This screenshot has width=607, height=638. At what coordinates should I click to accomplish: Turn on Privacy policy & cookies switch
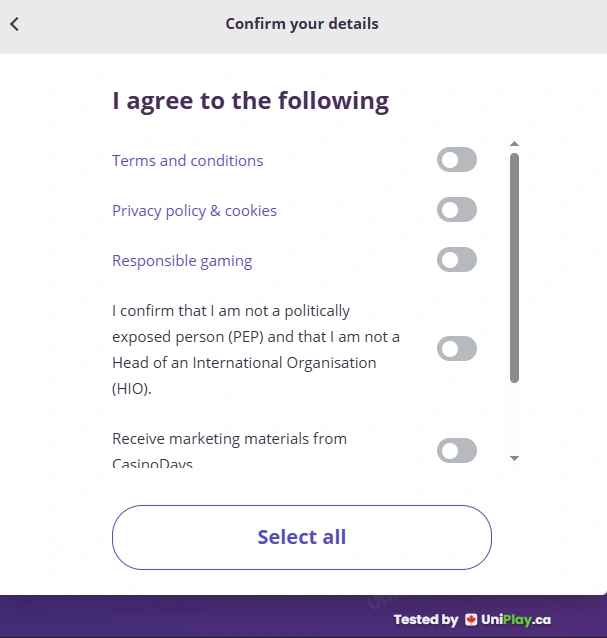pos(457,210)
